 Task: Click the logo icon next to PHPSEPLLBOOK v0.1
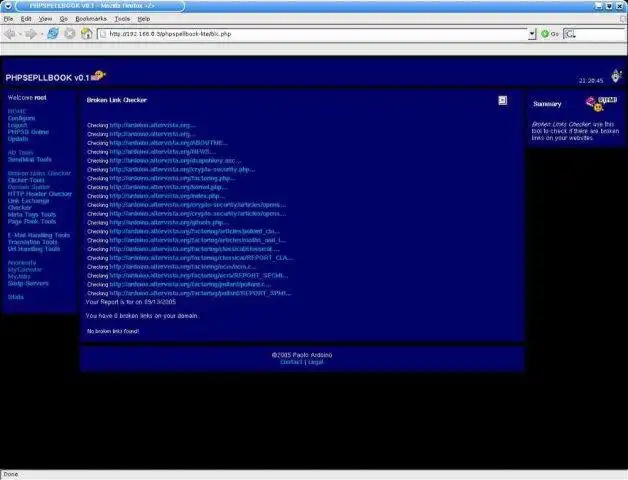click(x=98, y=75)
